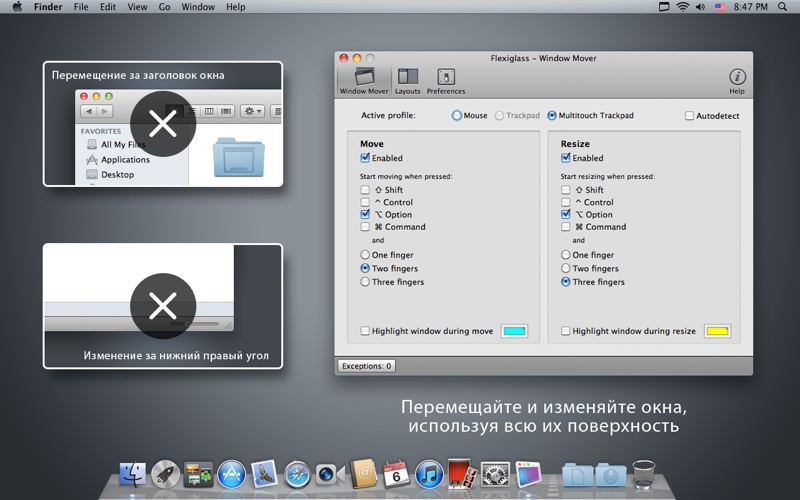Toggle Enabled checkbox under Move
Viewport: 800px width, 500px height.
[x=365, y=158]
